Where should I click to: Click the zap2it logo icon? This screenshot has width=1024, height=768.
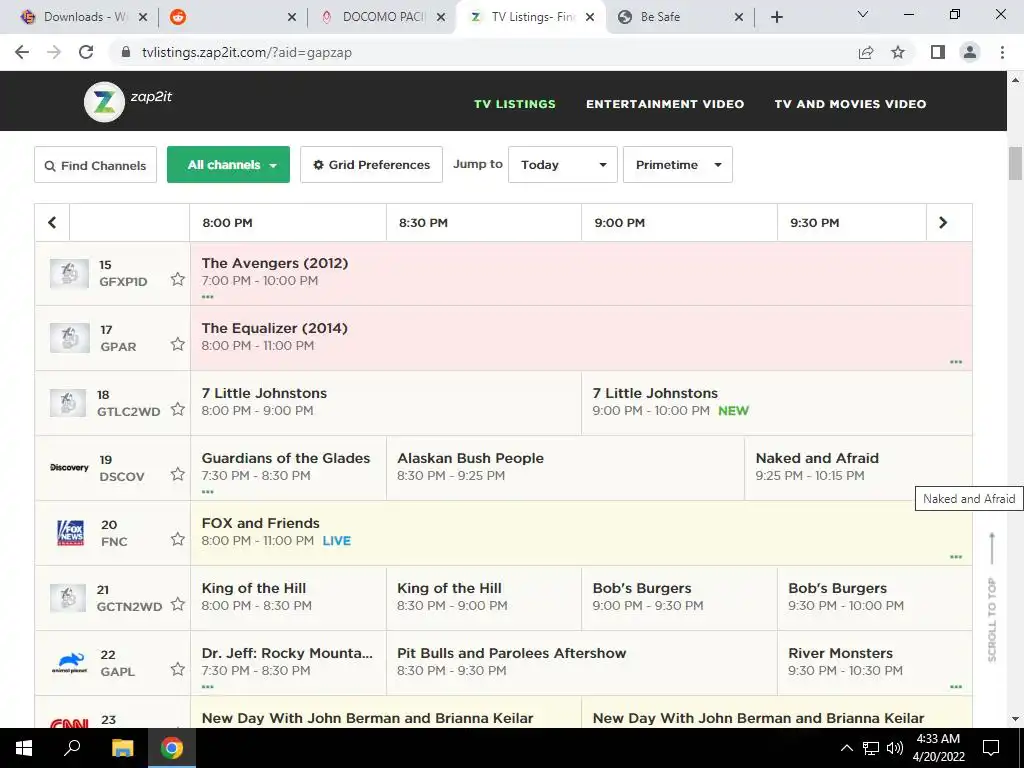coord(104,102)
